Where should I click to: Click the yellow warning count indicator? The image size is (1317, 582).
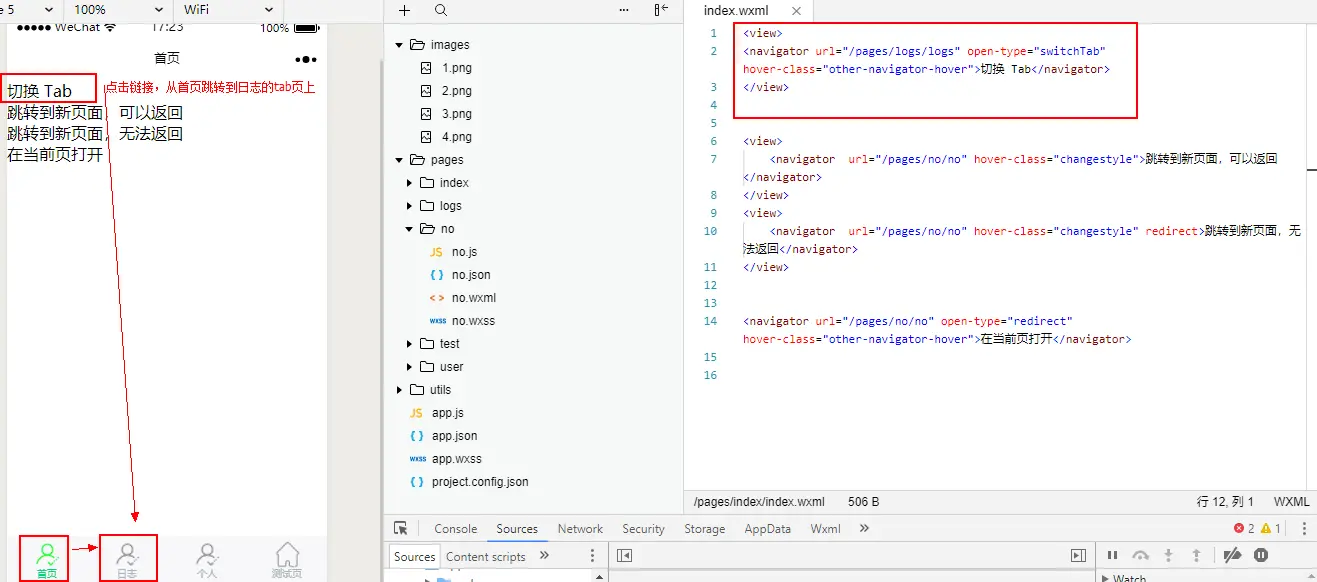[x=1271, y=528]
